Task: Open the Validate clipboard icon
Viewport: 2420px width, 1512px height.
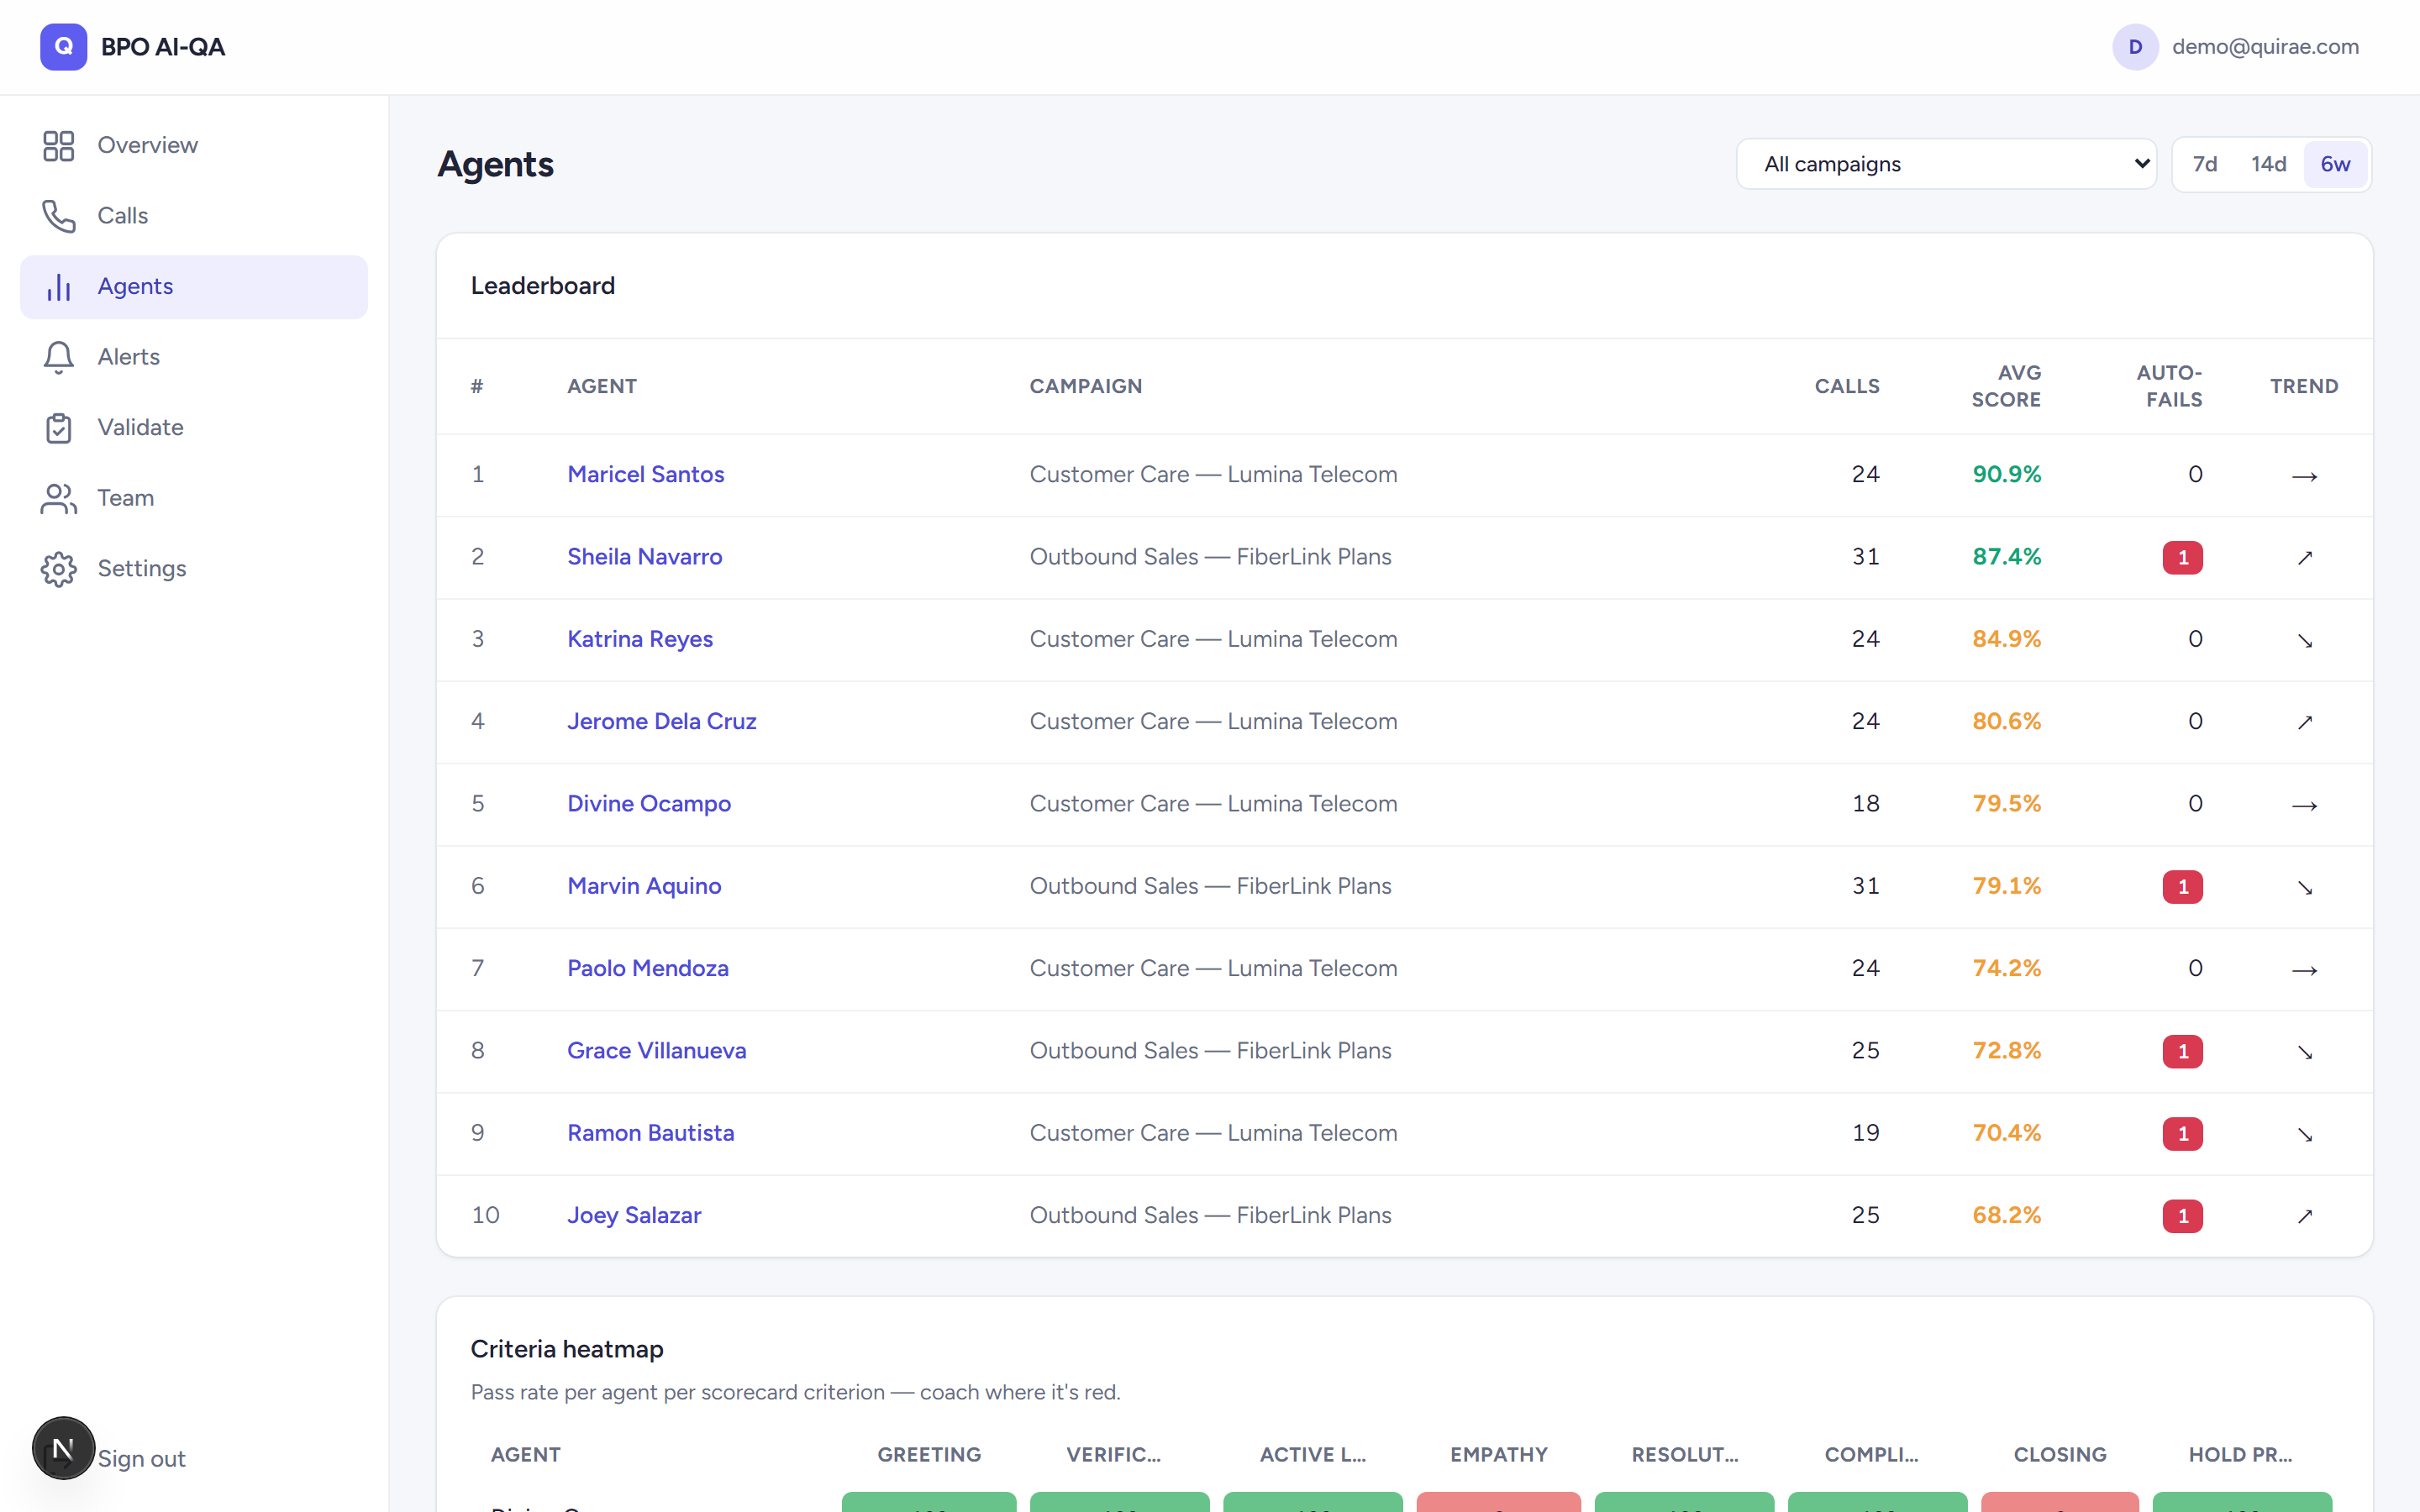Action: pos(59,428)
